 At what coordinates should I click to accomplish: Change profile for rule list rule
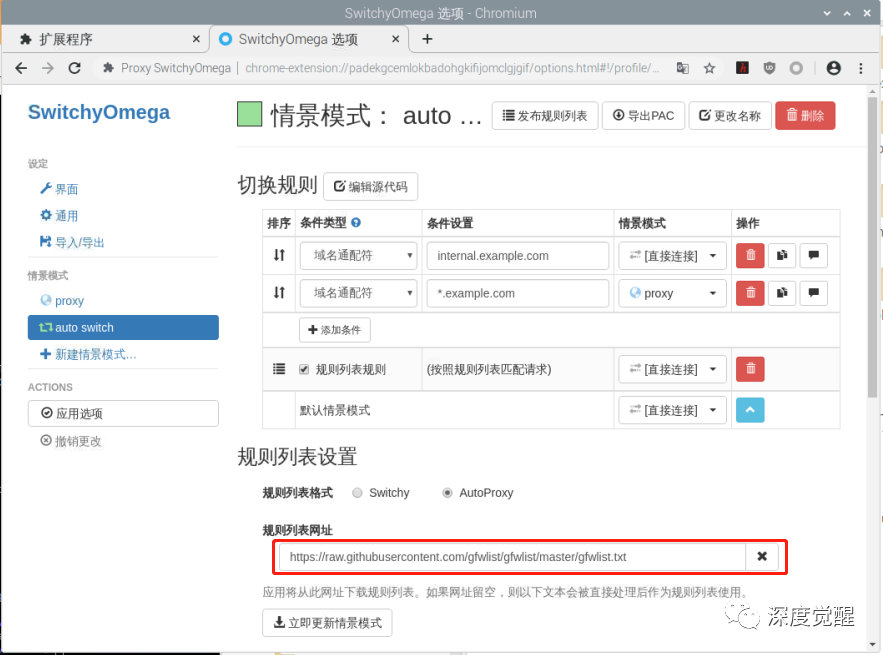pos(672,369)
